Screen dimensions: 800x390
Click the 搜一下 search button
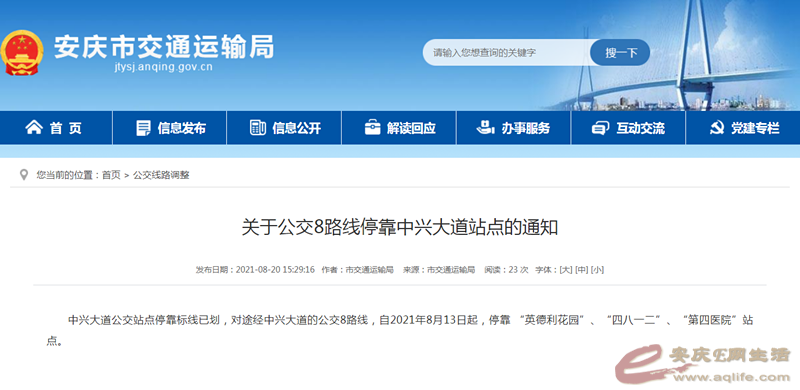click(620, 53)
